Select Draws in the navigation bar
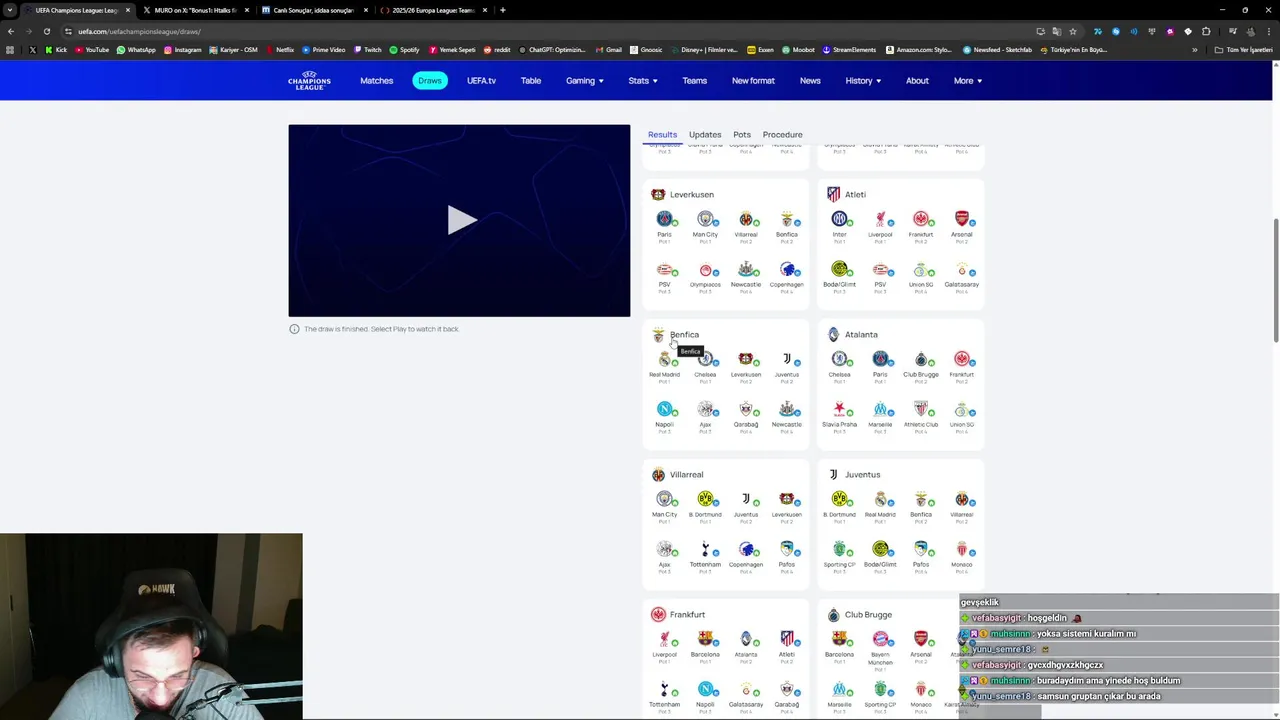 click(430, 80)
